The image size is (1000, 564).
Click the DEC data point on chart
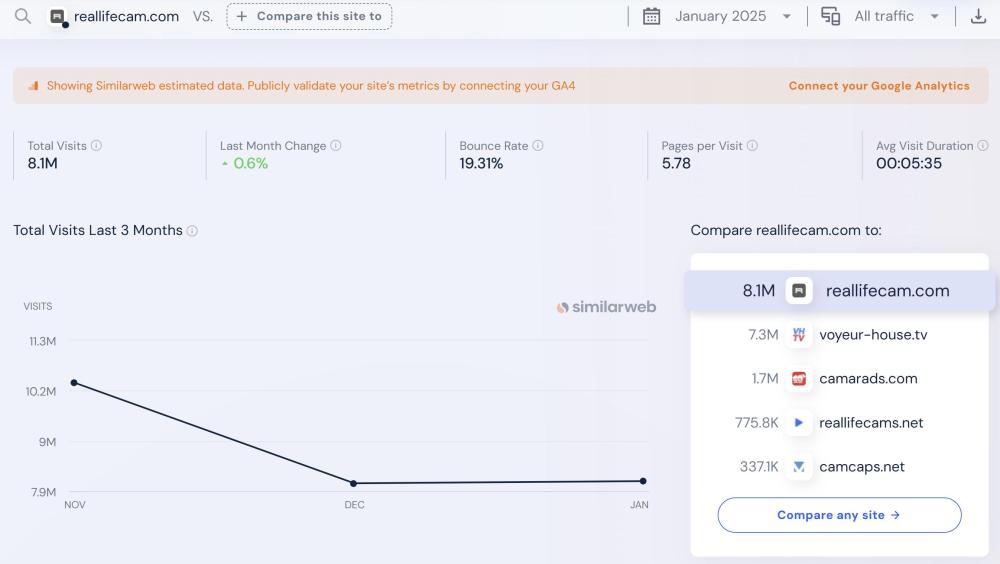click(x=354, y=483)
